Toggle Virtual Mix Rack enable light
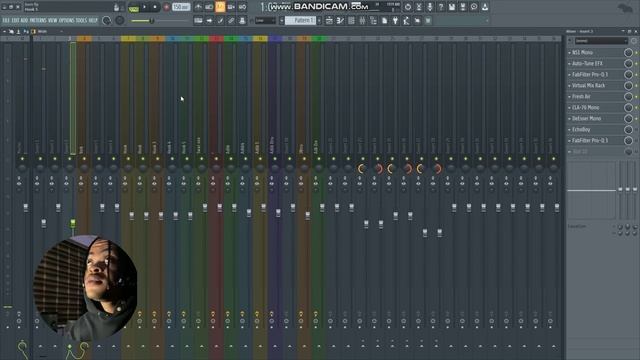 (x=636, y=86)
